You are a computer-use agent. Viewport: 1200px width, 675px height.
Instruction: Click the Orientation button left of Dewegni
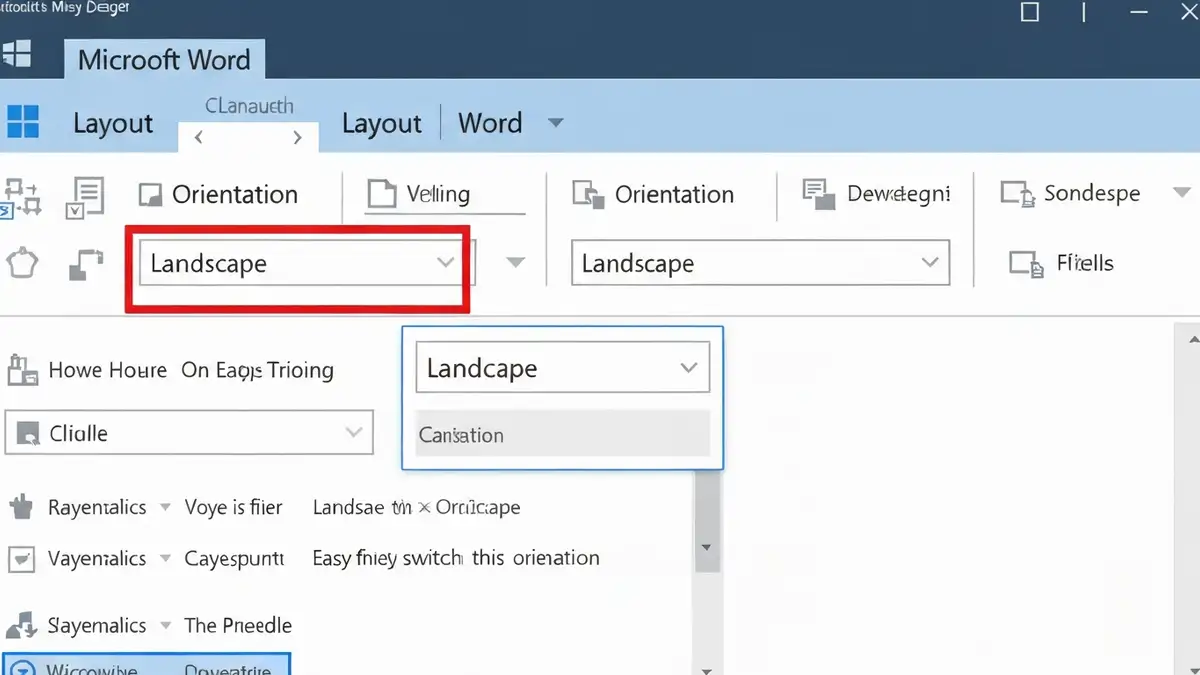[x=654, y=194]
